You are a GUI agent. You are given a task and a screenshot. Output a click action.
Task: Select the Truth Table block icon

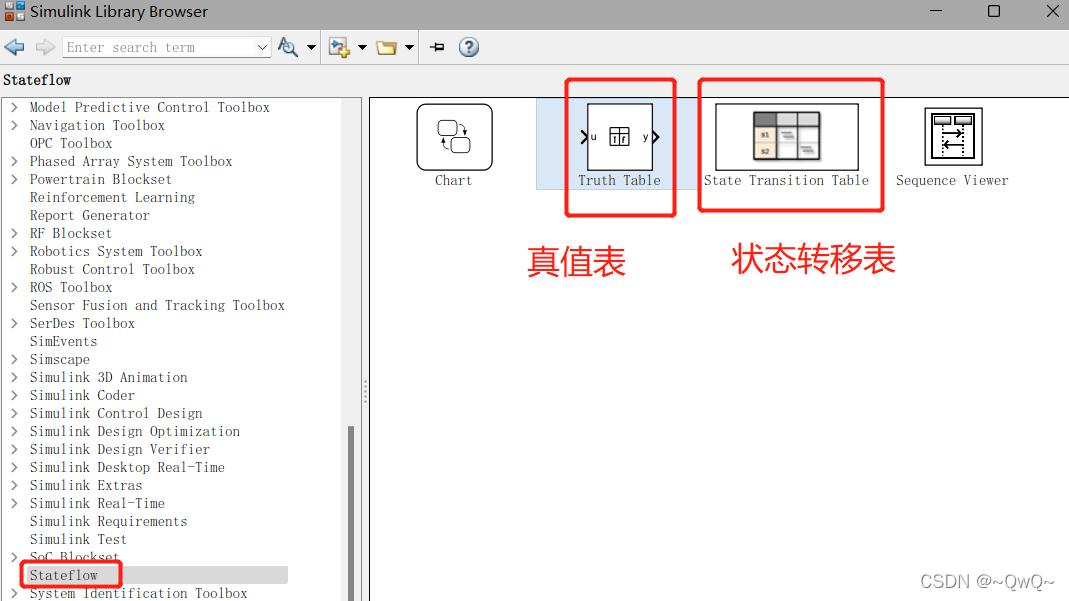point(620,137)
